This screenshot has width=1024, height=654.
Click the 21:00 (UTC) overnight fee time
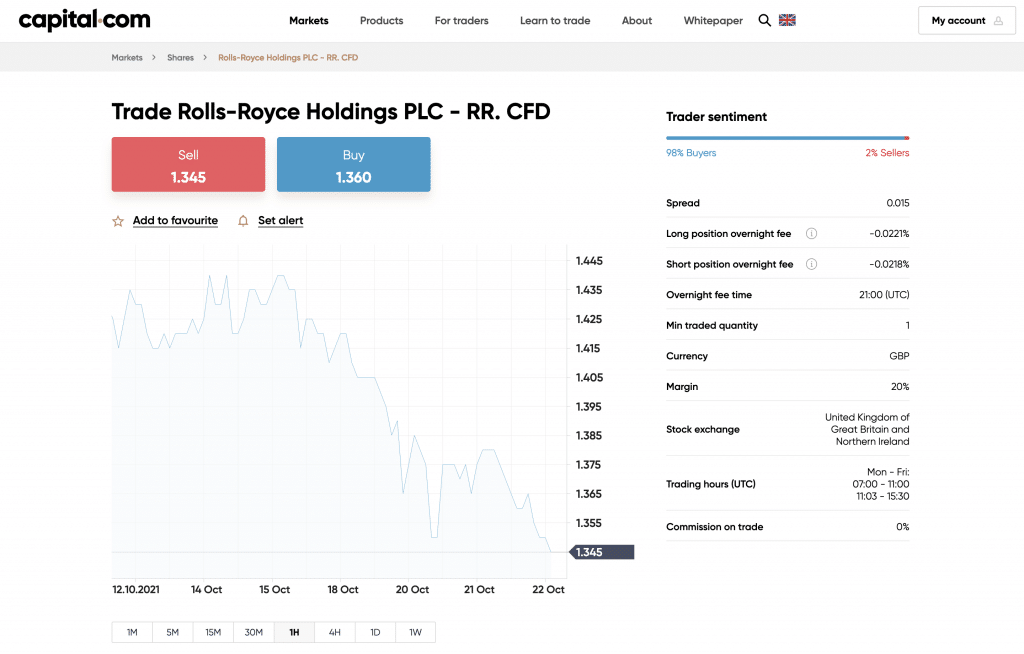(884, 295)
